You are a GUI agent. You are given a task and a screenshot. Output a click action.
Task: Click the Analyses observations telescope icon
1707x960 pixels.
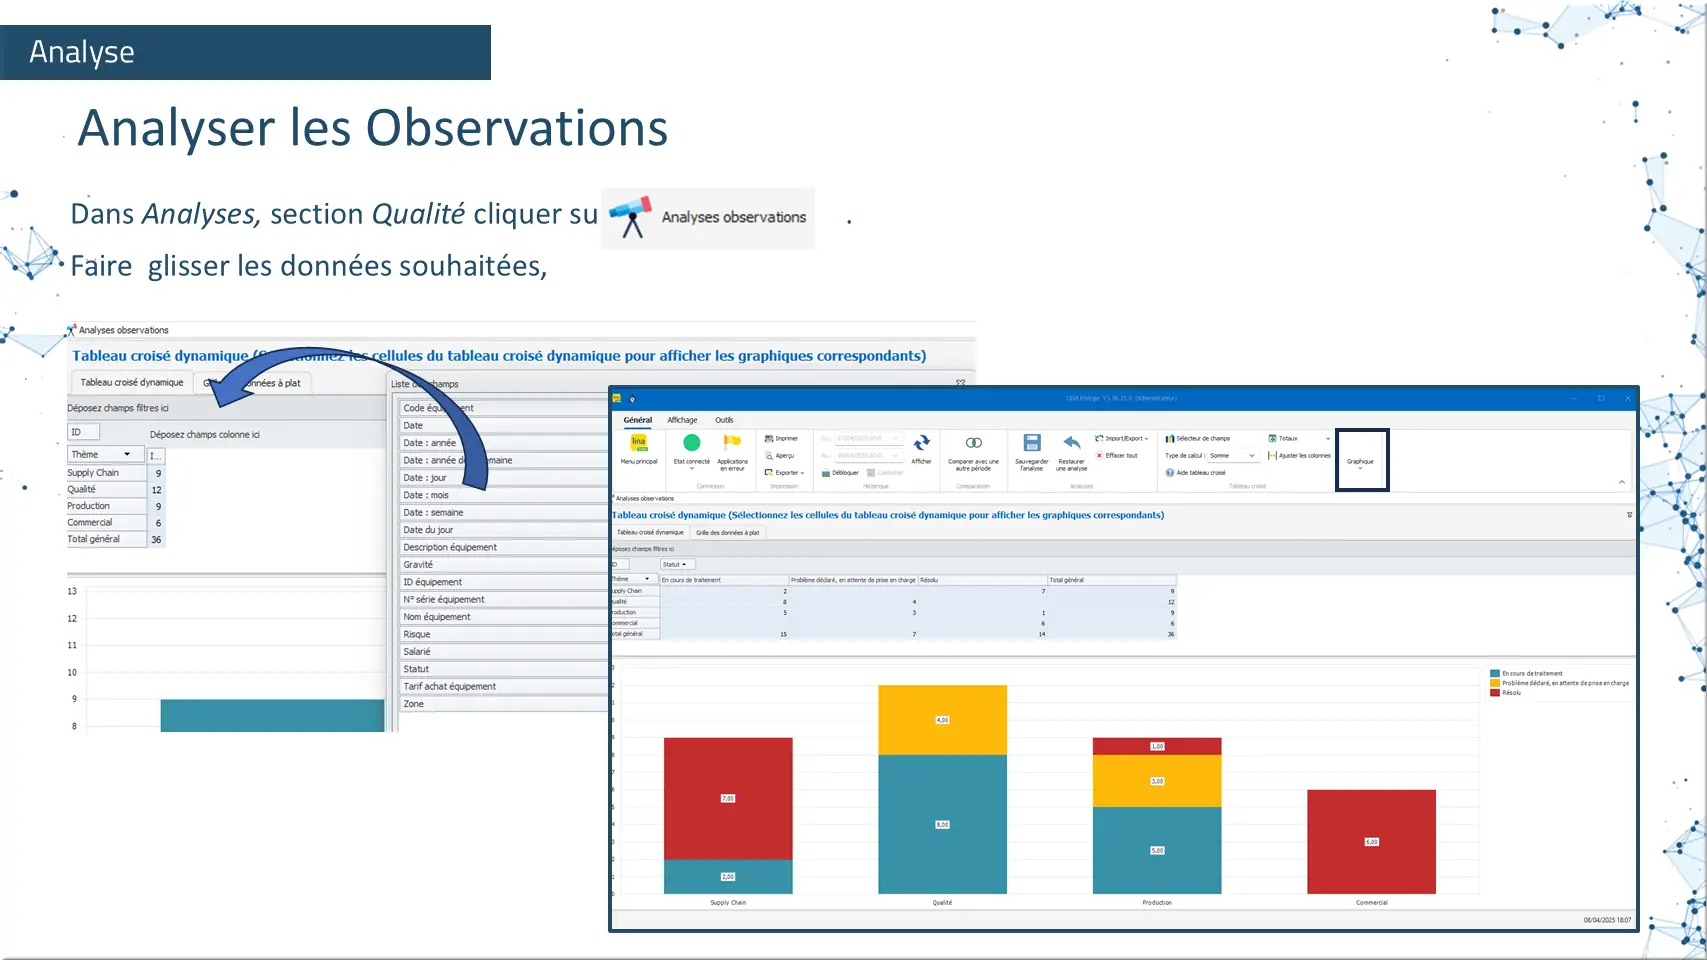pyautogui.click(x=631, y=217)
